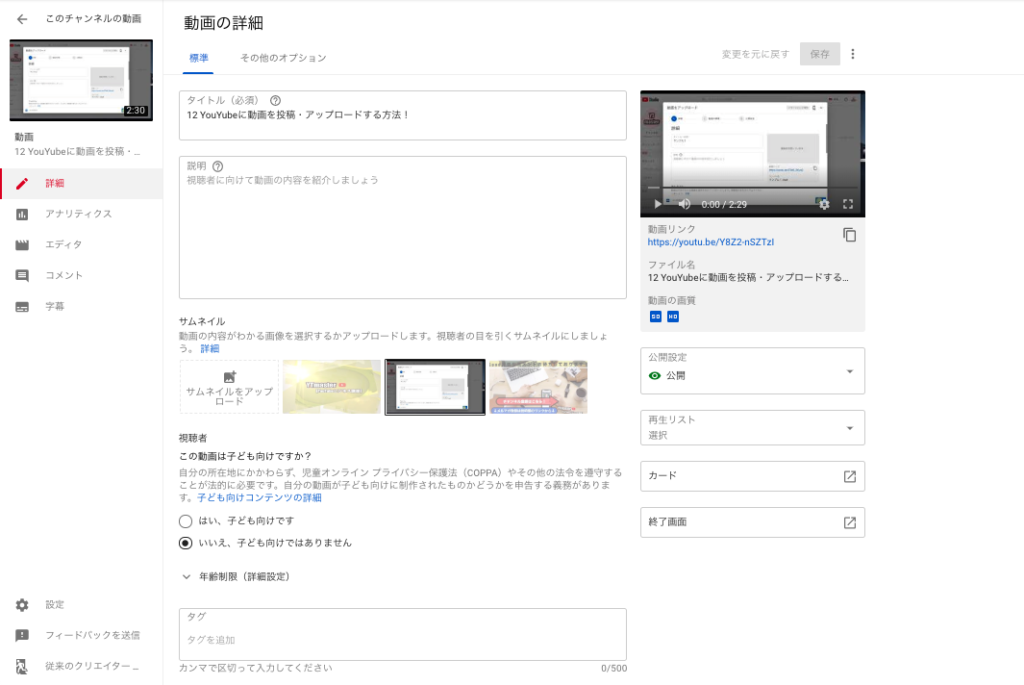Screen dimensions: 1024x685
Task: Open the 公開設定 visibility dropdown
Action: click(752, 371)
